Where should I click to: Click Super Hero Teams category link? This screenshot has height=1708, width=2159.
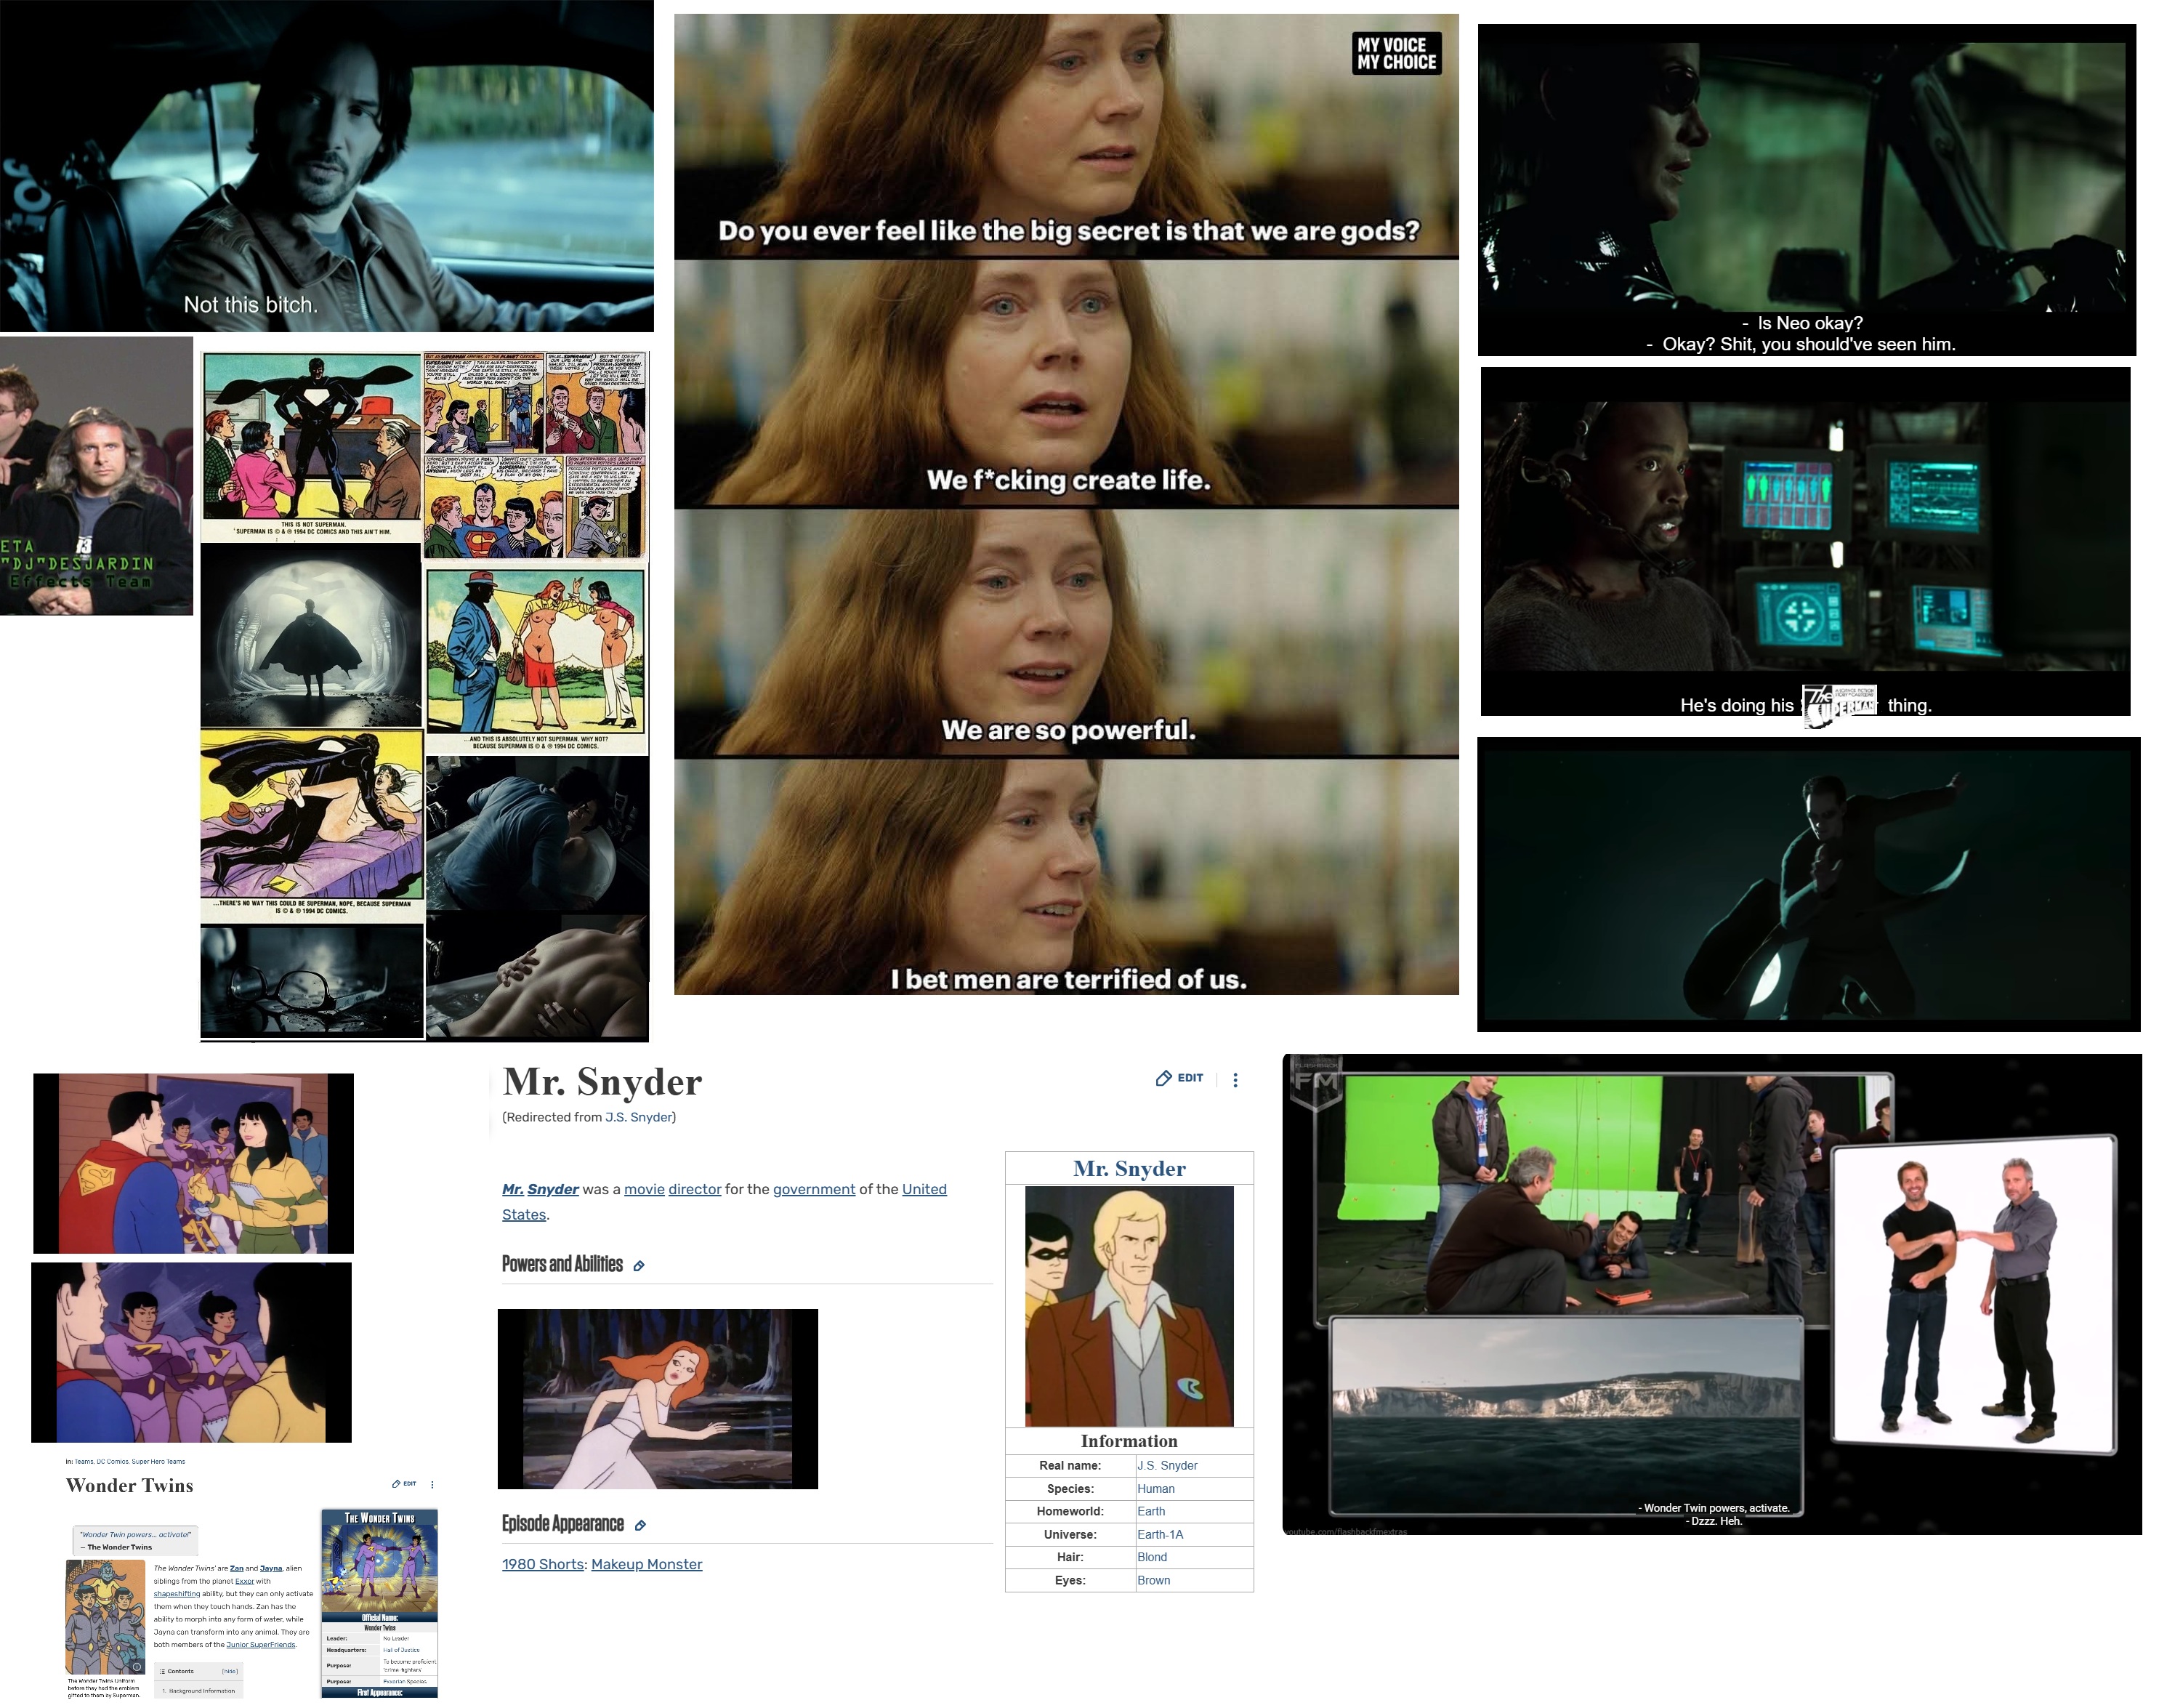point(159,1461)
